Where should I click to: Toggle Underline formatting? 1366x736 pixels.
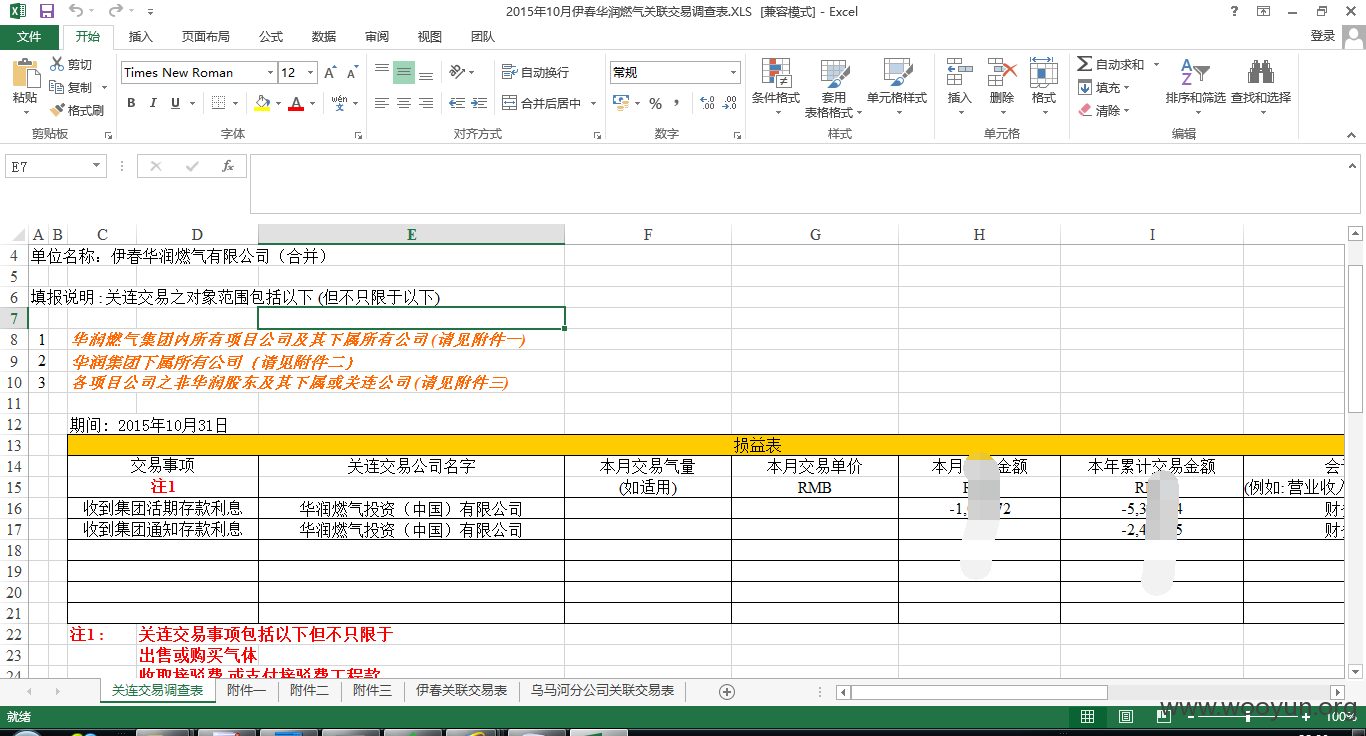pyautogui.click(x=175, y=103)
